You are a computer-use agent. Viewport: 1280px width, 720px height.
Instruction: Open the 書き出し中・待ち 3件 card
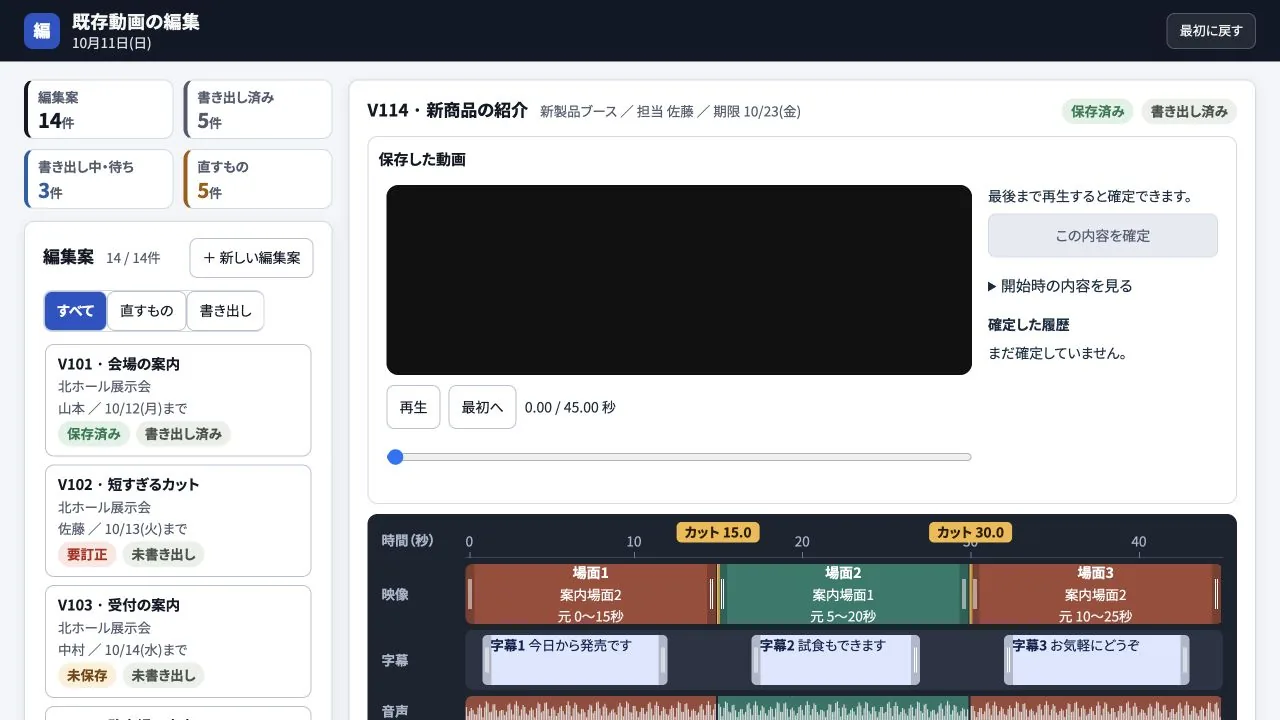pyautogui.click(x=98, y=179)
